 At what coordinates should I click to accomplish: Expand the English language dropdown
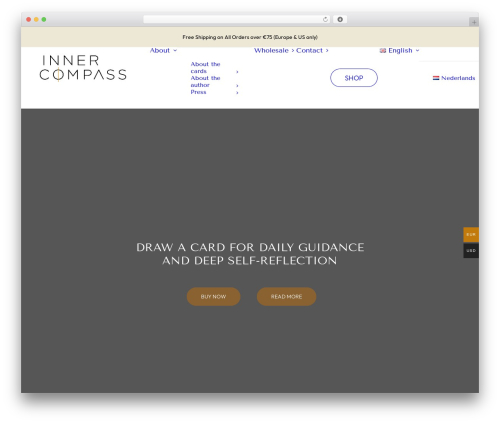(399, 50)
